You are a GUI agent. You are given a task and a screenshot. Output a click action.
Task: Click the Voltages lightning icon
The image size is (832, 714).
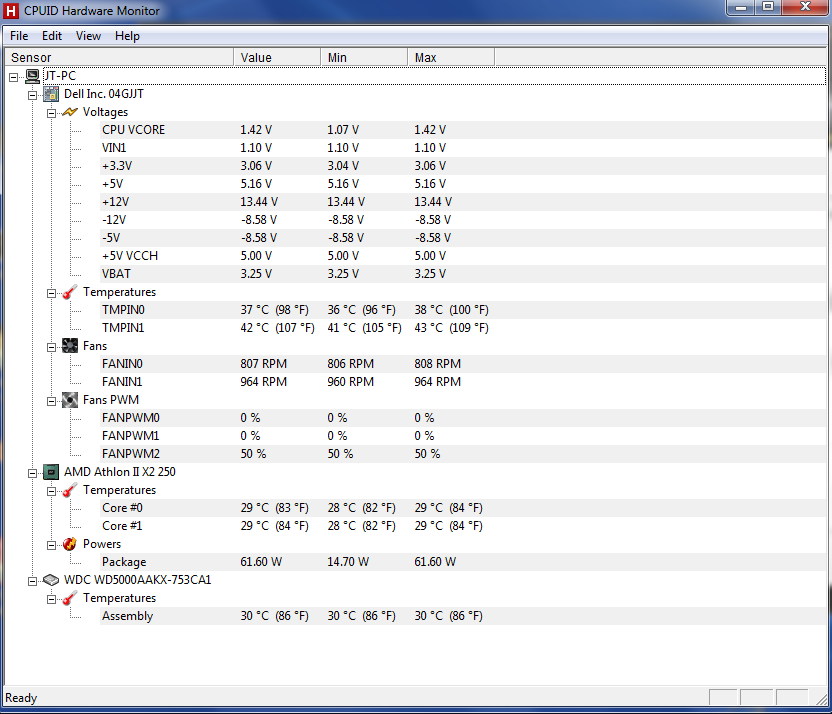70,112
